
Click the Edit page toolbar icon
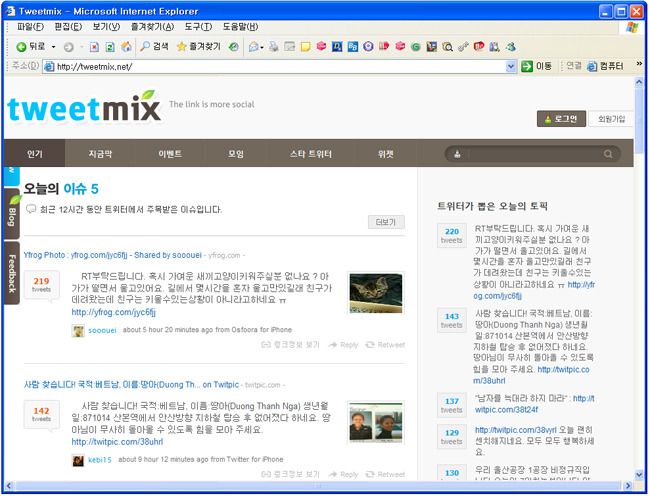[289, 46]
